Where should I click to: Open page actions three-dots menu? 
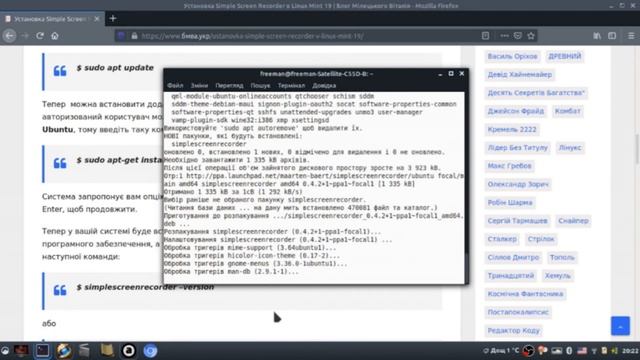(x=504, y=36)
